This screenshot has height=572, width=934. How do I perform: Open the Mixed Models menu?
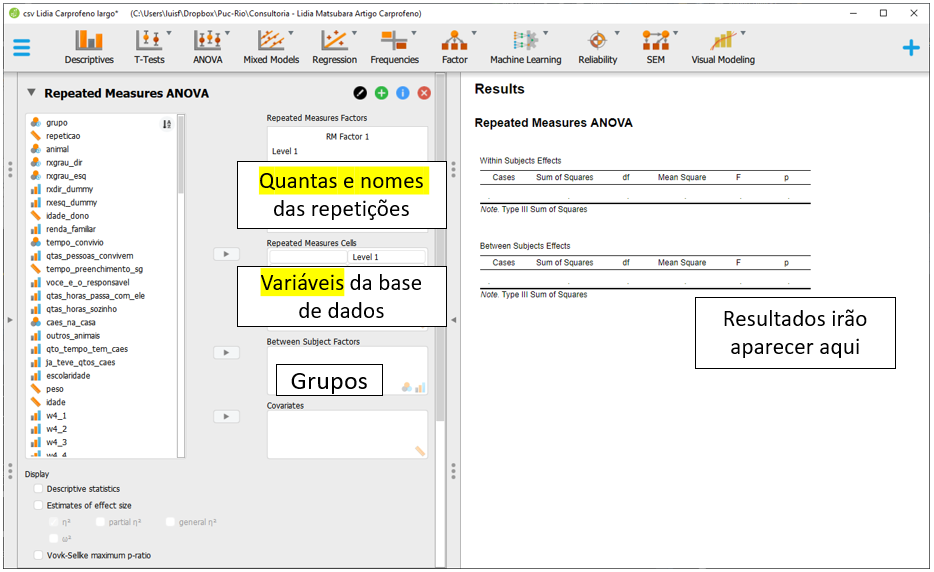point(271,47)
